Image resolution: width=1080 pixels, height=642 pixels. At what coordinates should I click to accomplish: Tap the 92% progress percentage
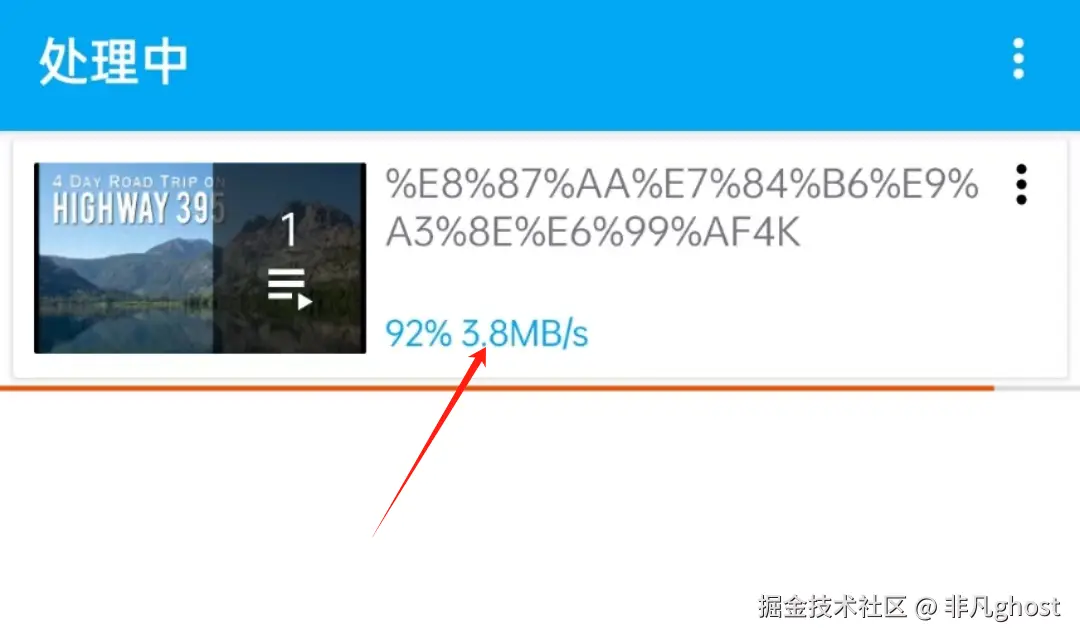click(418, 334)
